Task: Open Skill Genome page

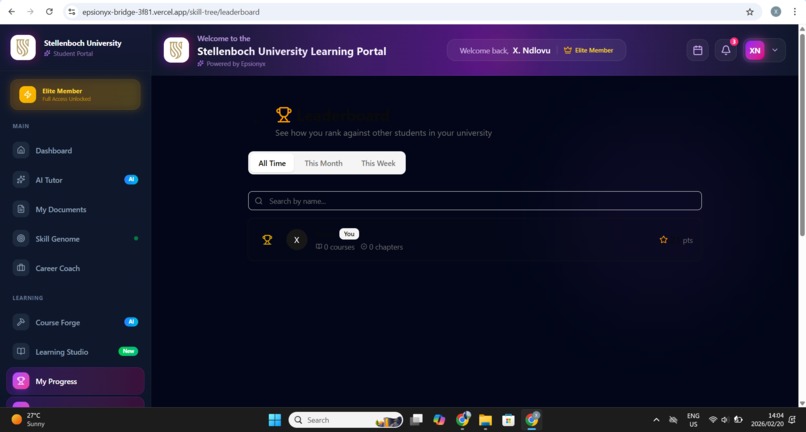Action: 75,239
